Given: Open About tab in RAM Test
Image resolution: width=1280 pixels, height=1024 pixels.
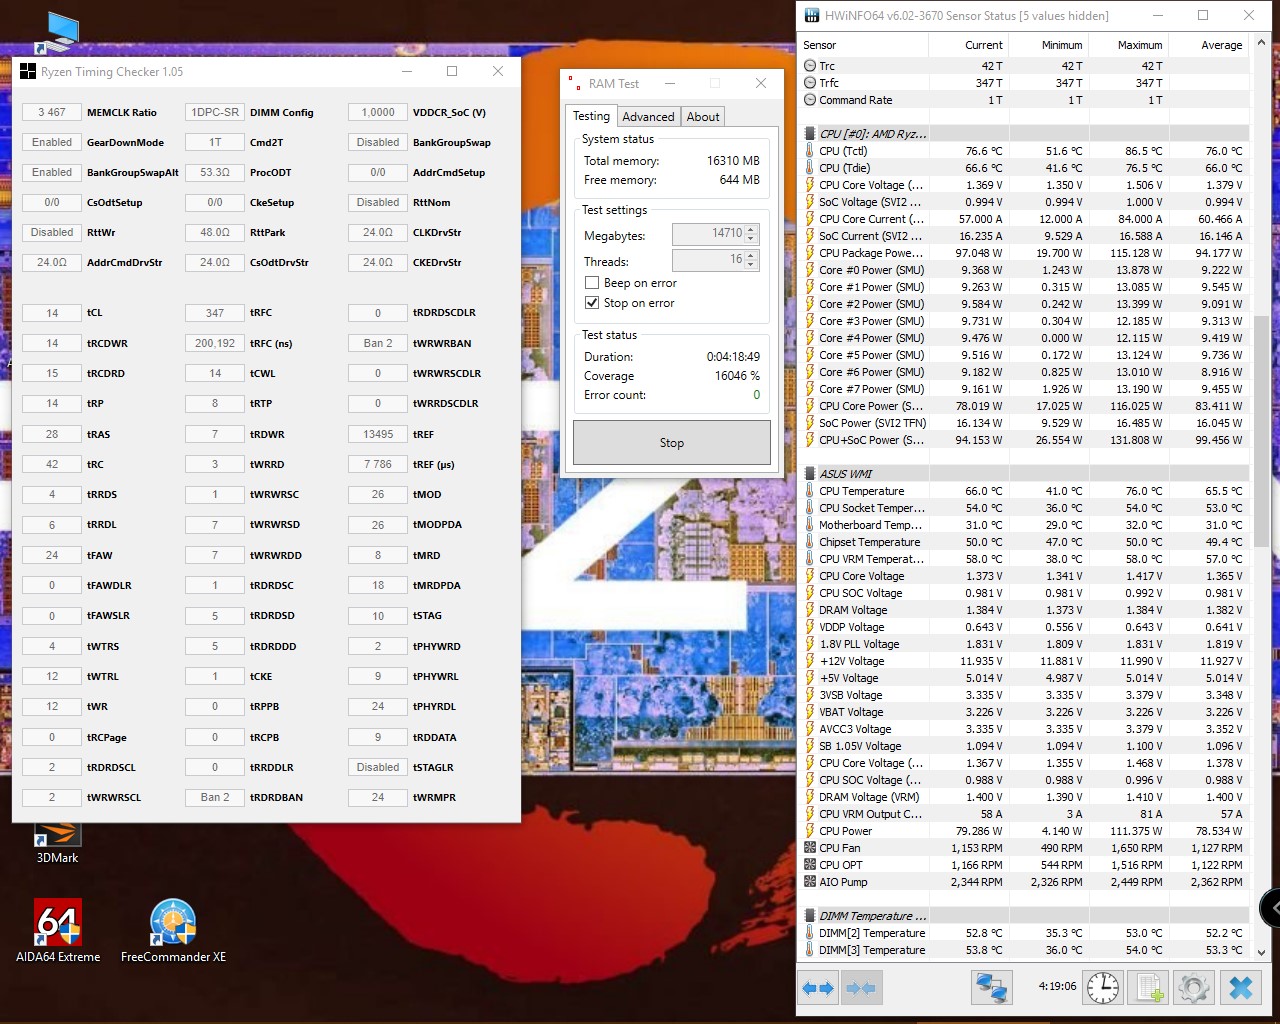Looking at the screenshot, I should [703, 117].
